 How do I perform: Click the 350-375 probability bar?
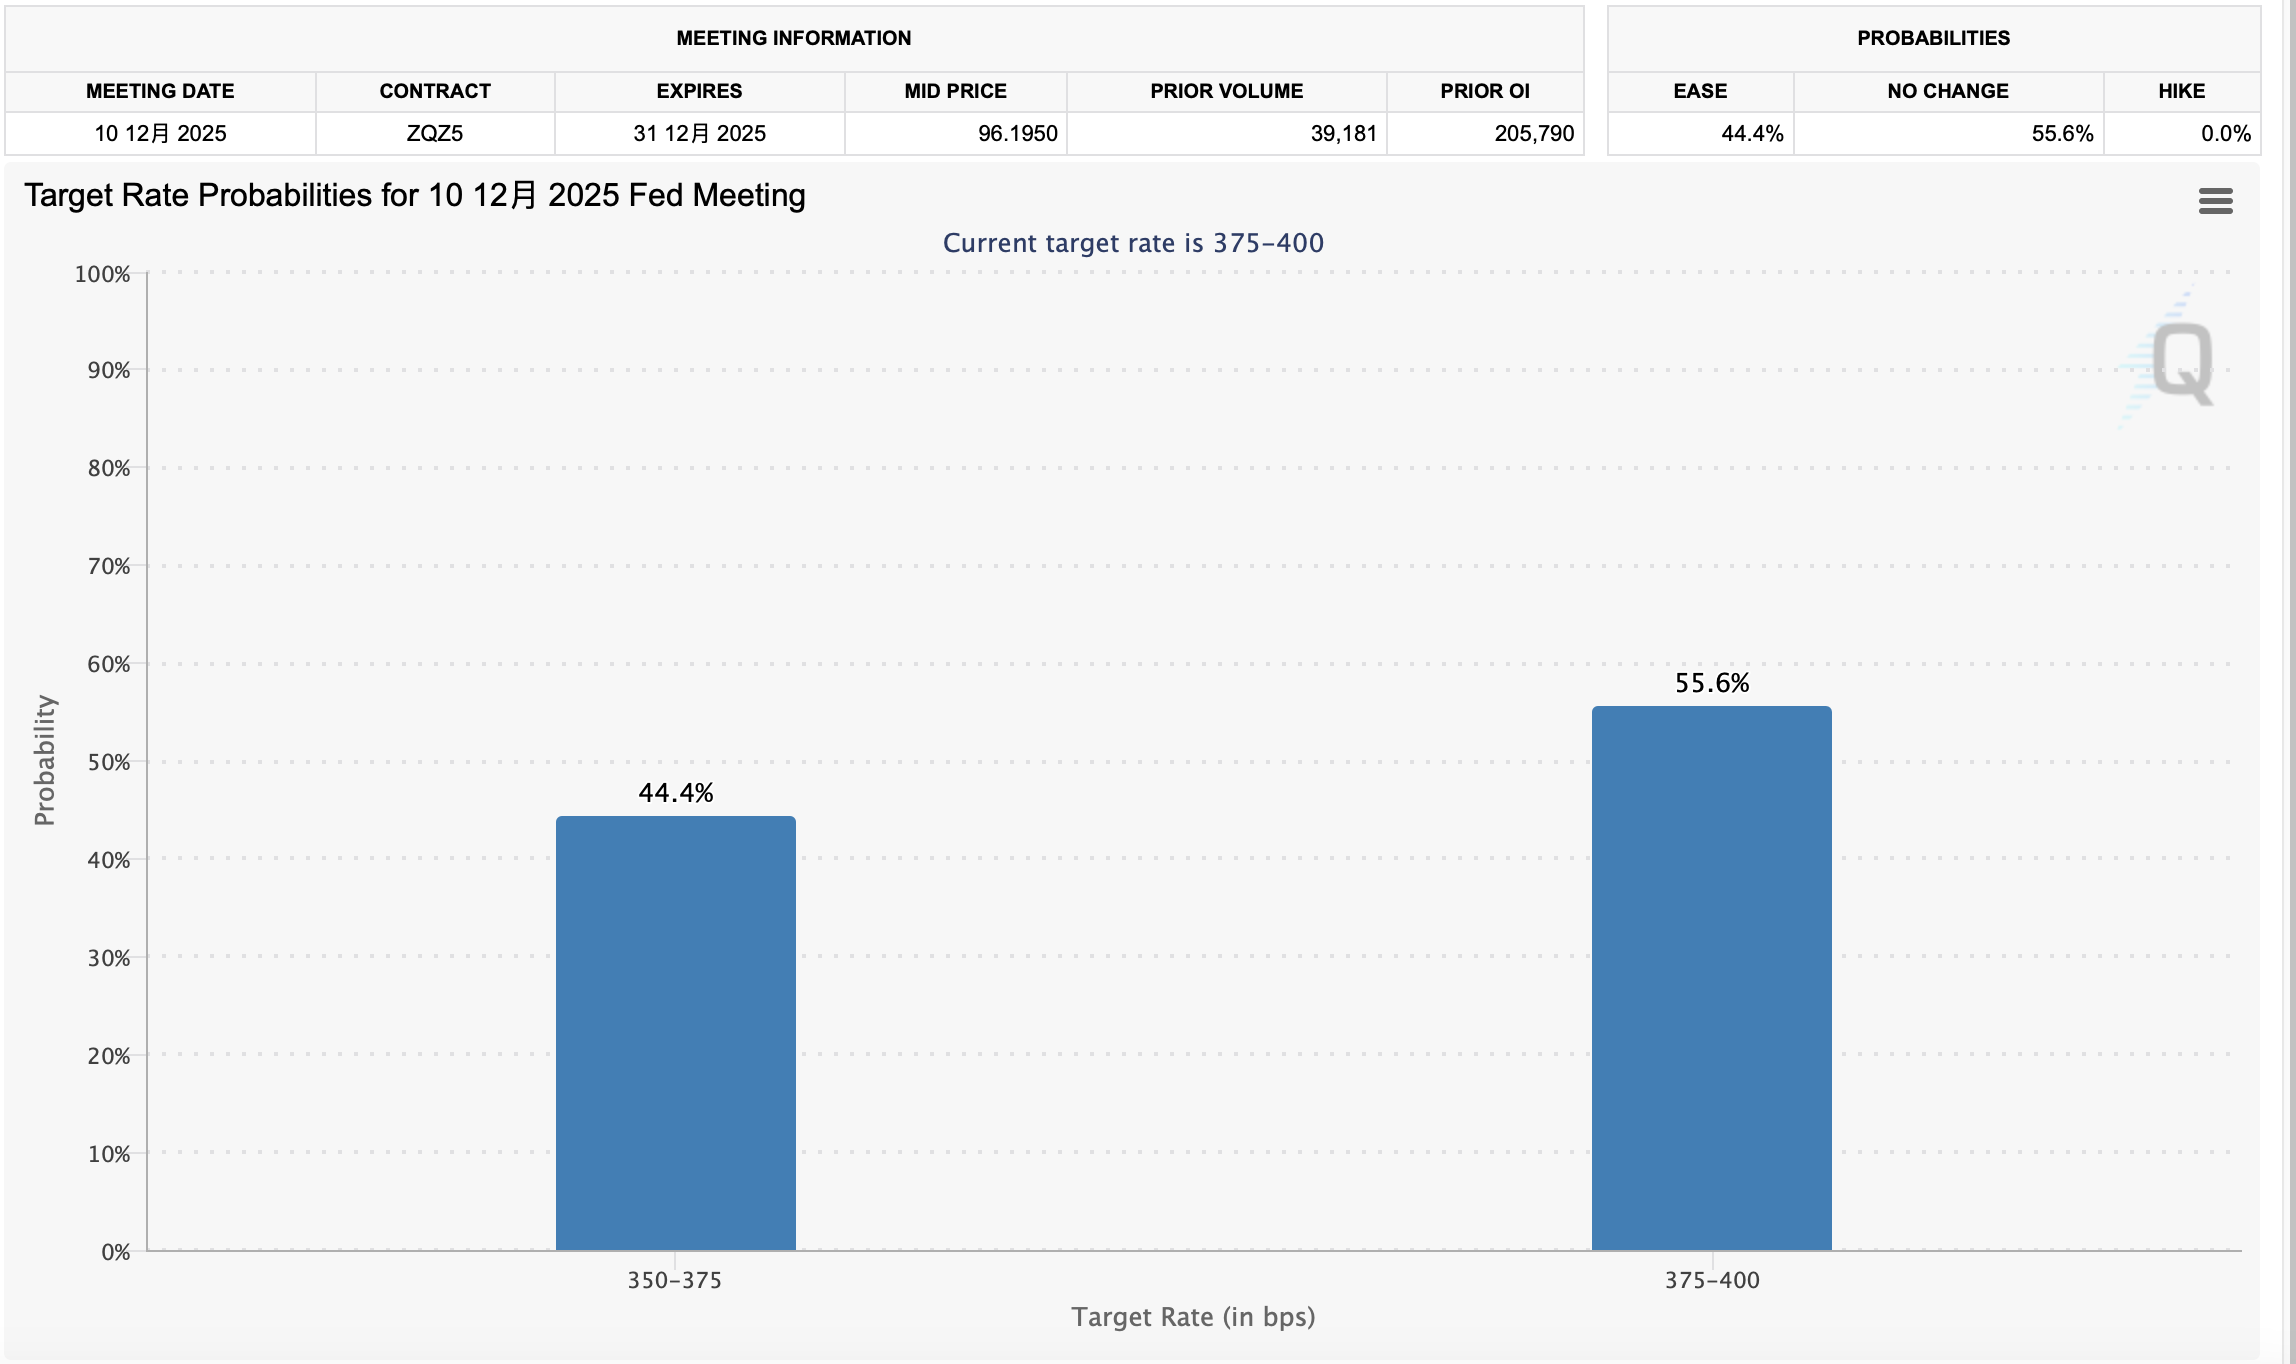pyautogui.click(x=675, y=1032)
